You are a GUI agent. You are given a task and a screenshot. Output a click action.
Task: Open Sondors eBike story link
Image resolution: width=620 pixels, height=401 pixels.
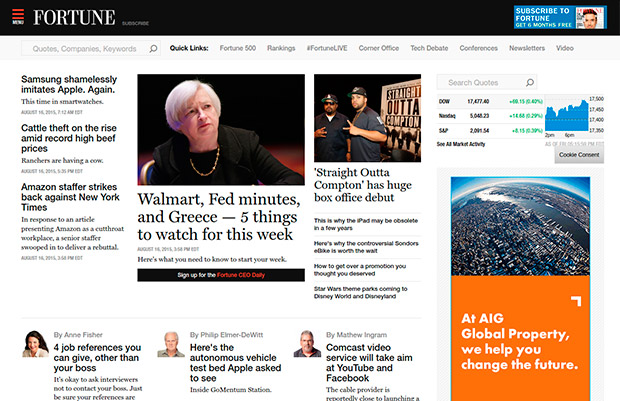click(366, 247)
